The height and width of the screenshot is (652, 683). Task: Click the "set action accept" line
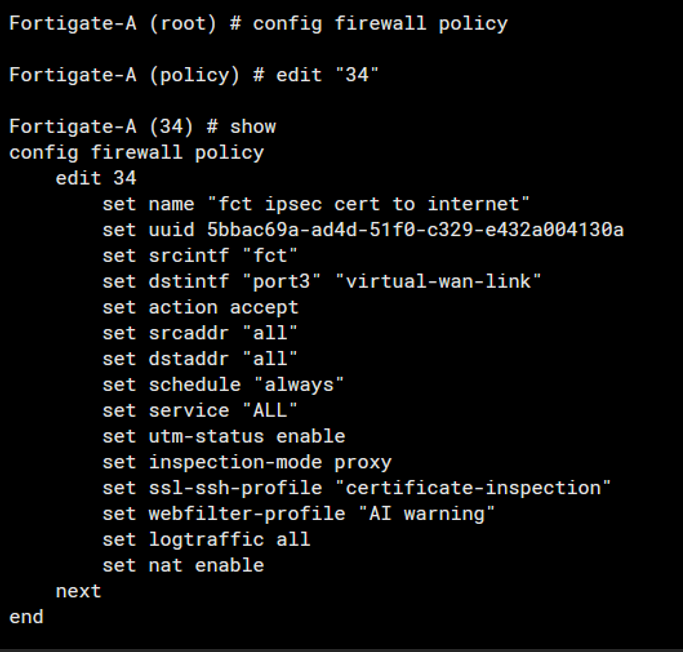click(200, 307)
